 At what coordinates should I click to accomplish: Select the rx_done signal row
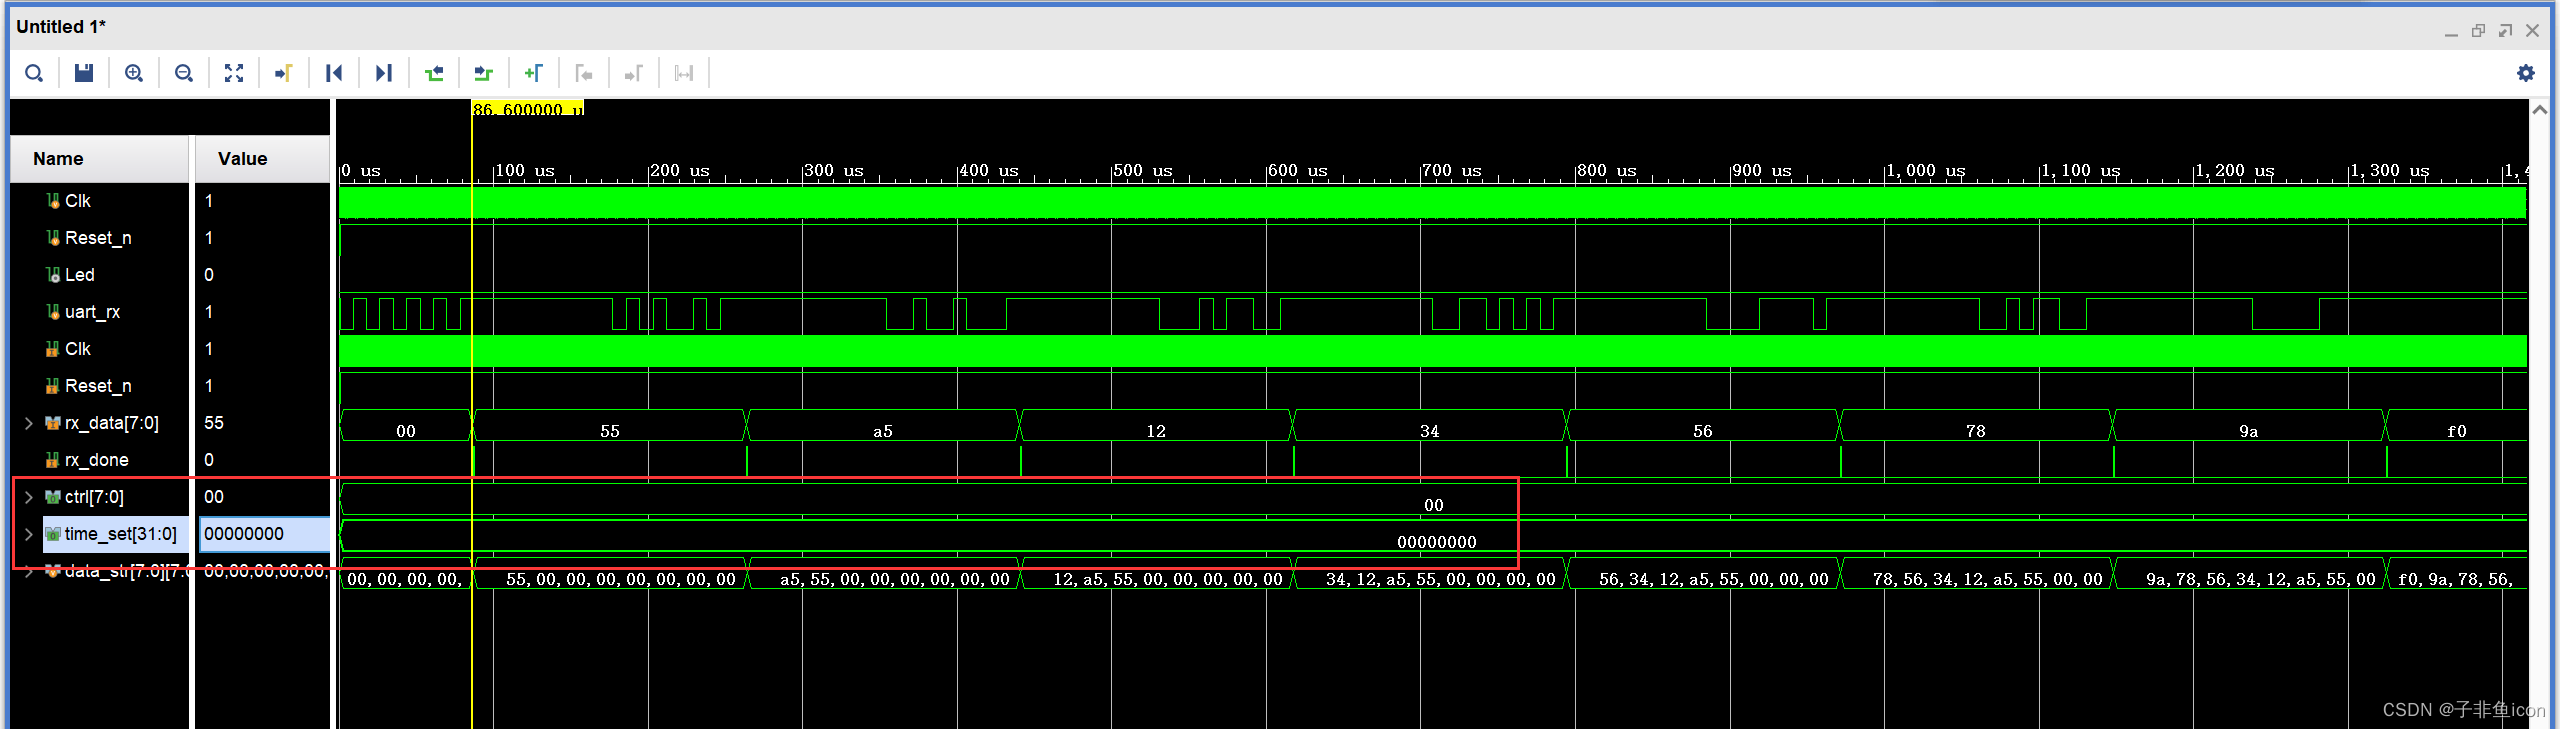[x=96, y=460]
